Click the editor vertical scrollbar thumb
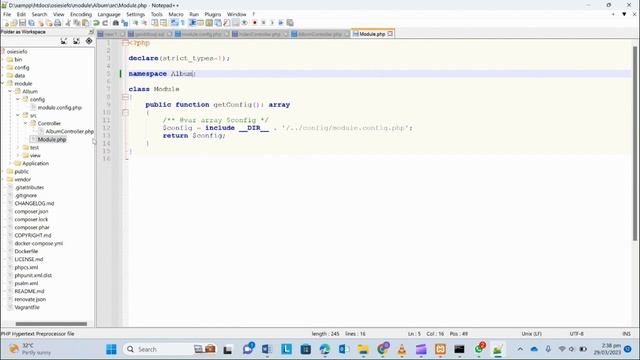The width and height of the screenshot is (640, 360). click(x=635, y=143)
